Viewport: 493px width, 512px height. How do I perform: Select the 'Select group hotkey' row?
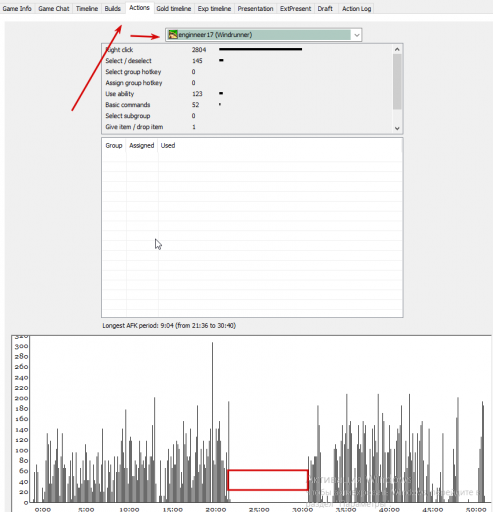[x=247, y=72]
